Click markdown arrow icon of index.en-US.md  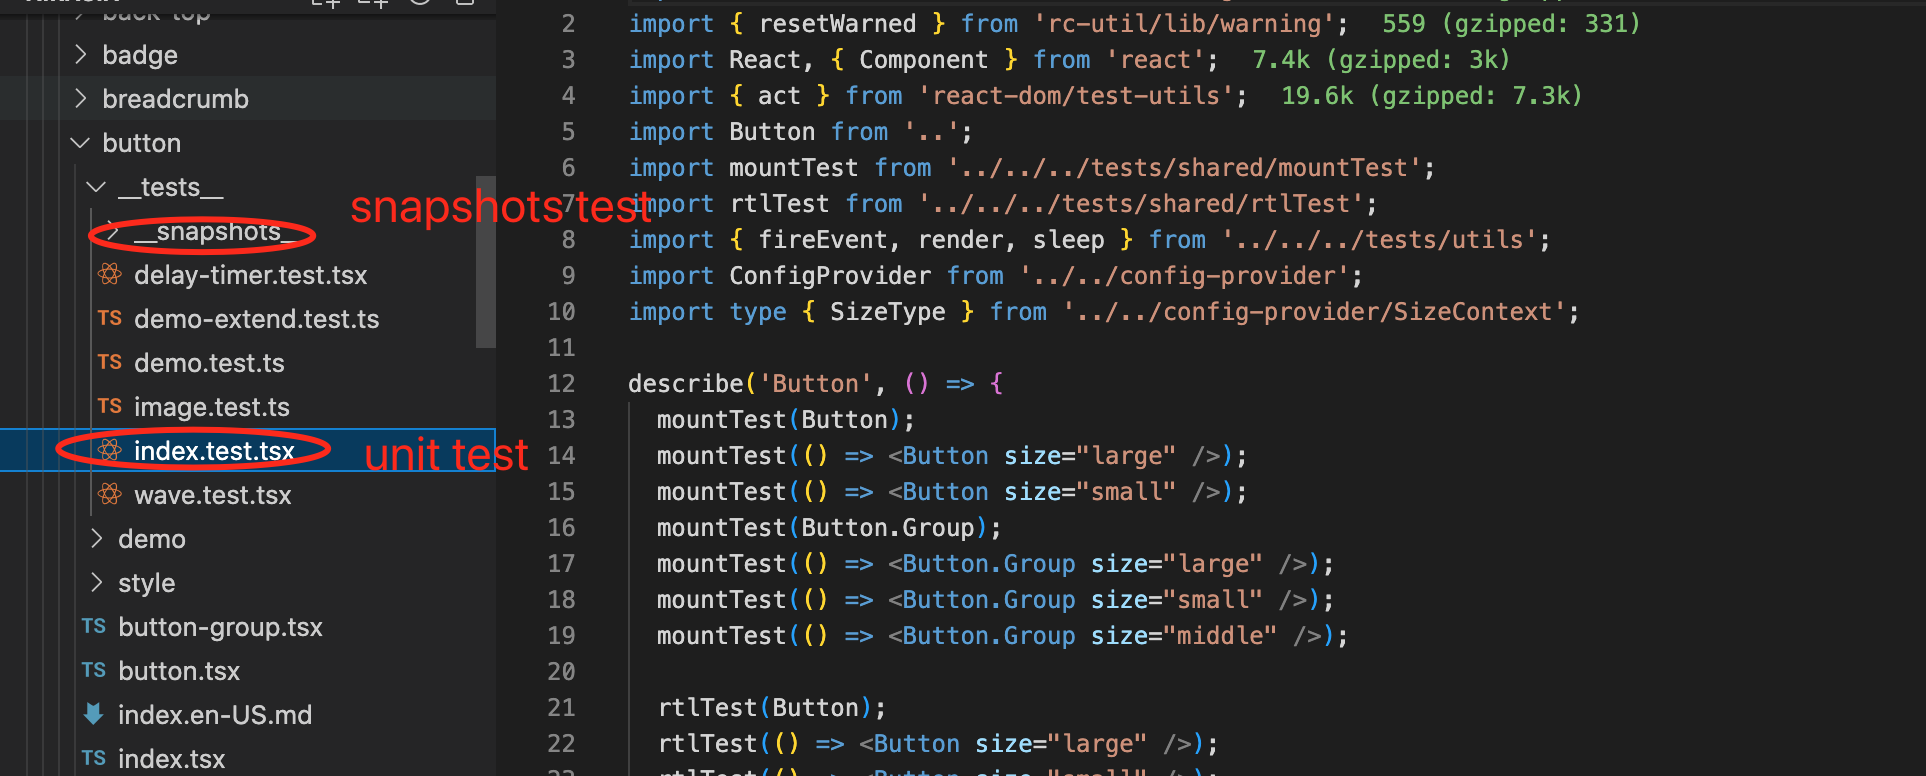pos(93,714)
